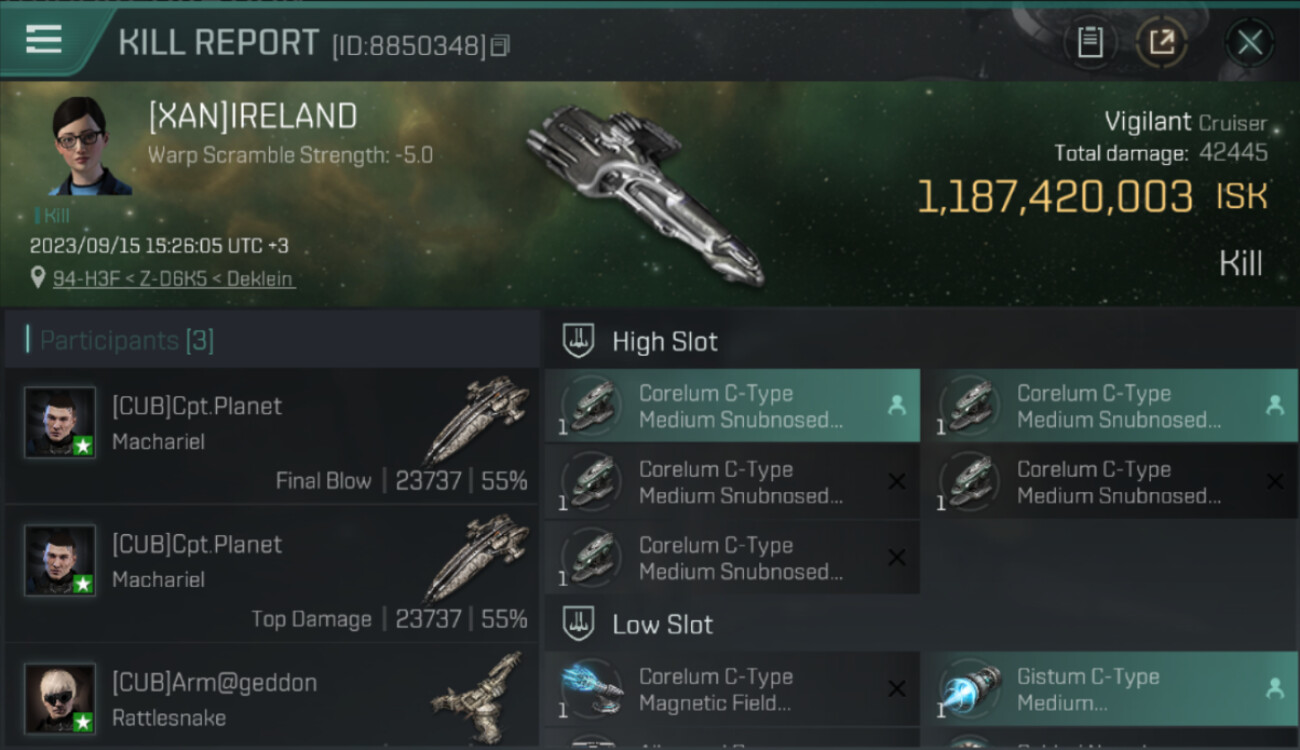1300x750 pixels.
Task: Click the Vigilant ship image
Action: click(x=644, y=193)
